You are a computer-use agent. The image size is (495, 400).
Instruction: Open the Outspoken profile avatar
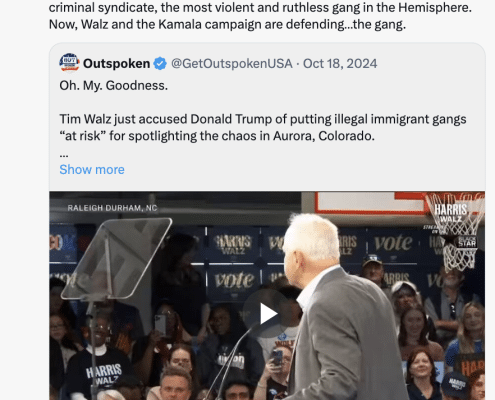pyautogui.click(x=69, y=62)
